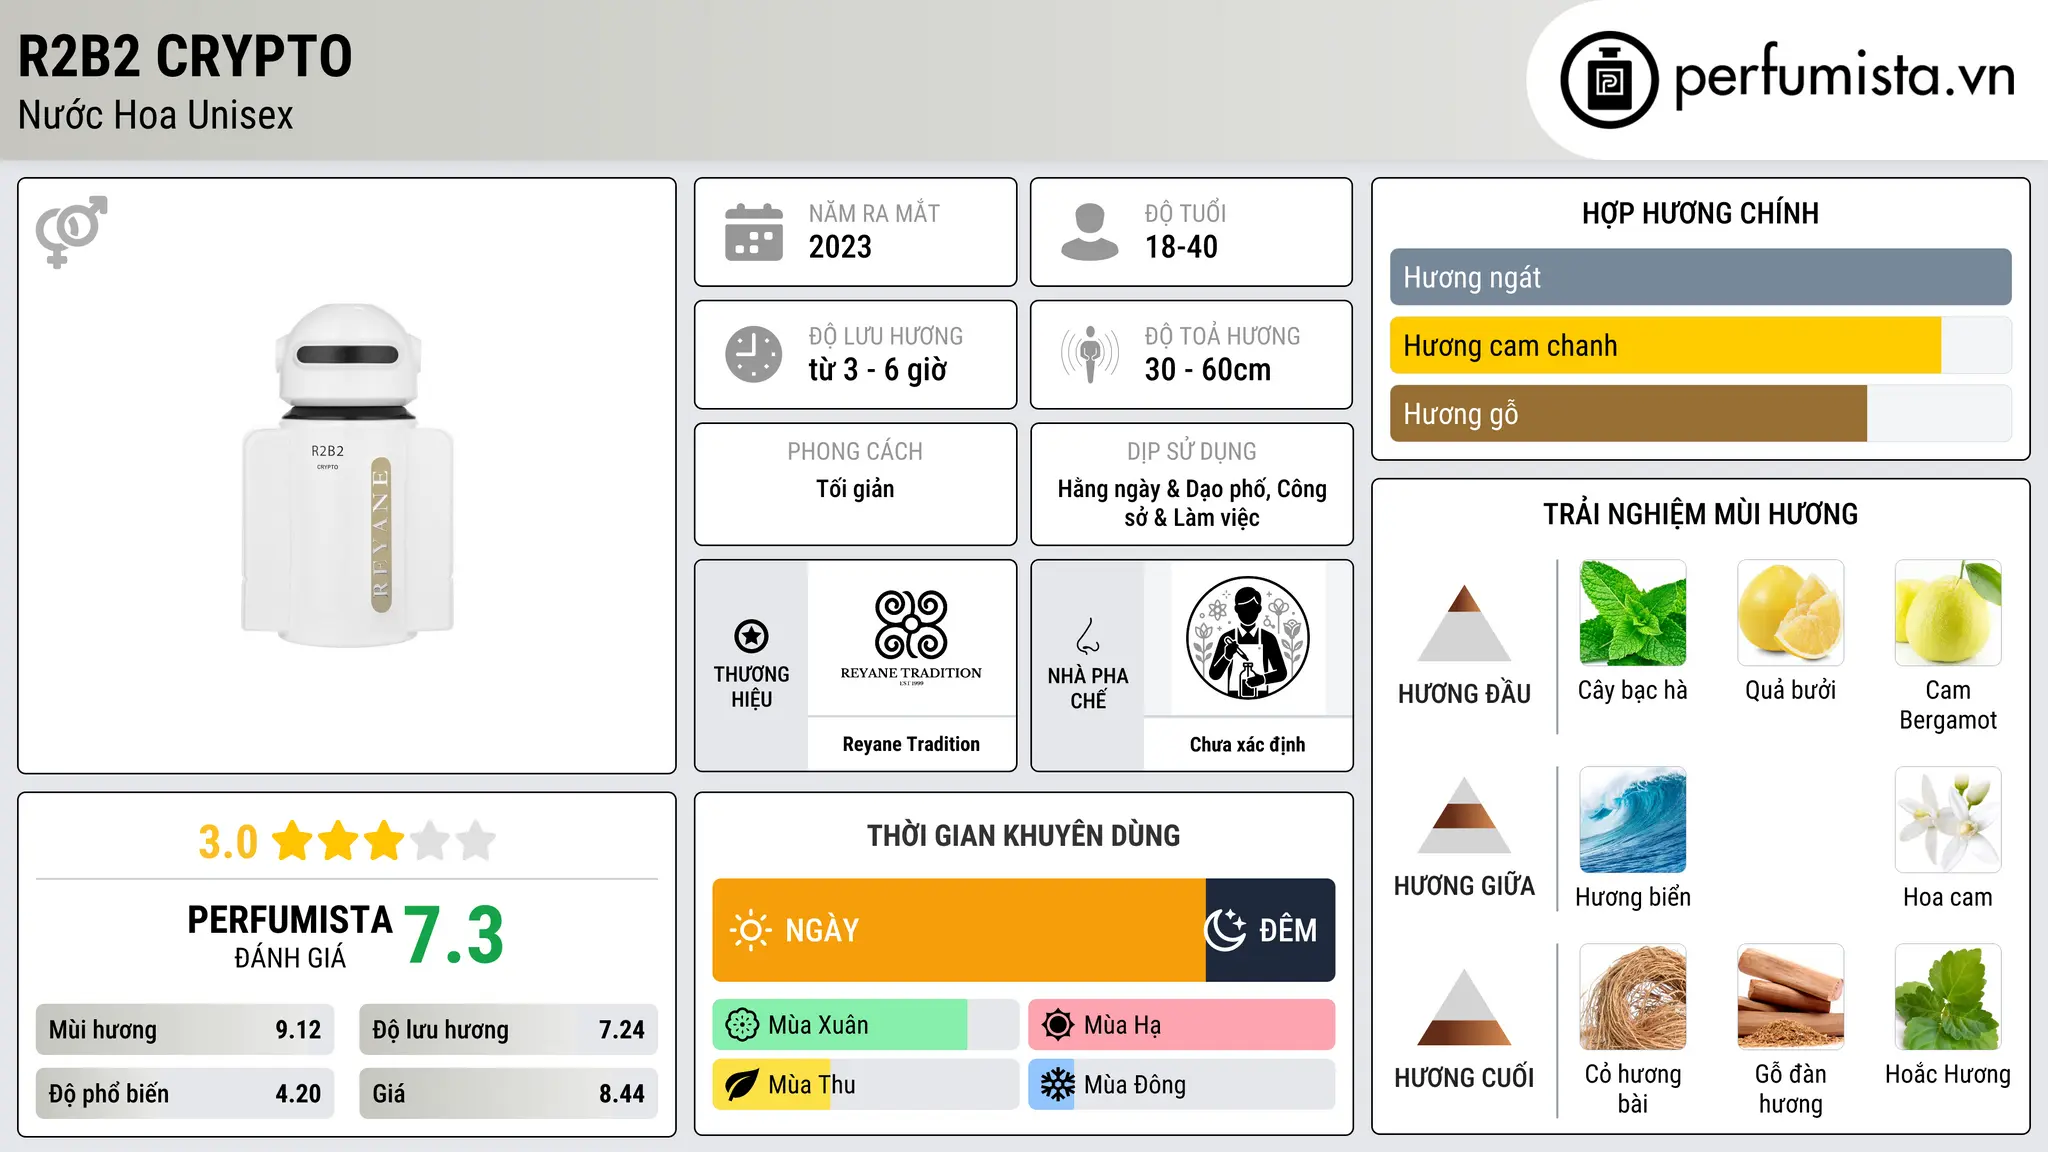2048x1152 pixels.
Task: Click the calendar icon for launch year
Action: tap(754, 232)
